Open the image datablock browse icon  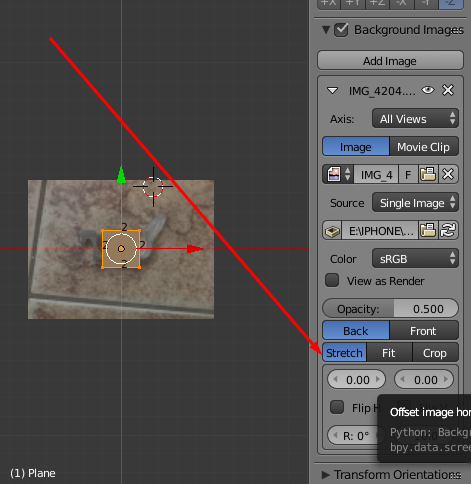pyautogui.click(x=338, y=174)
